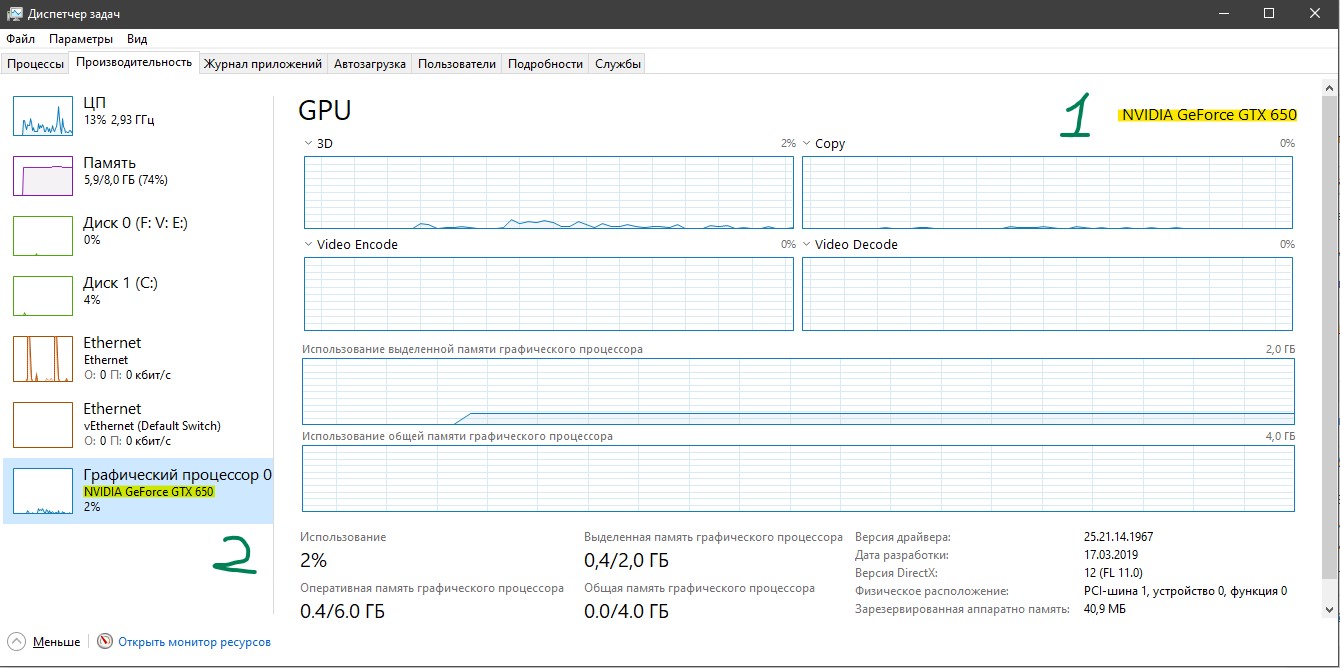
Task: Select the ЦП performance entry label
Action: [x=95, y=102]
